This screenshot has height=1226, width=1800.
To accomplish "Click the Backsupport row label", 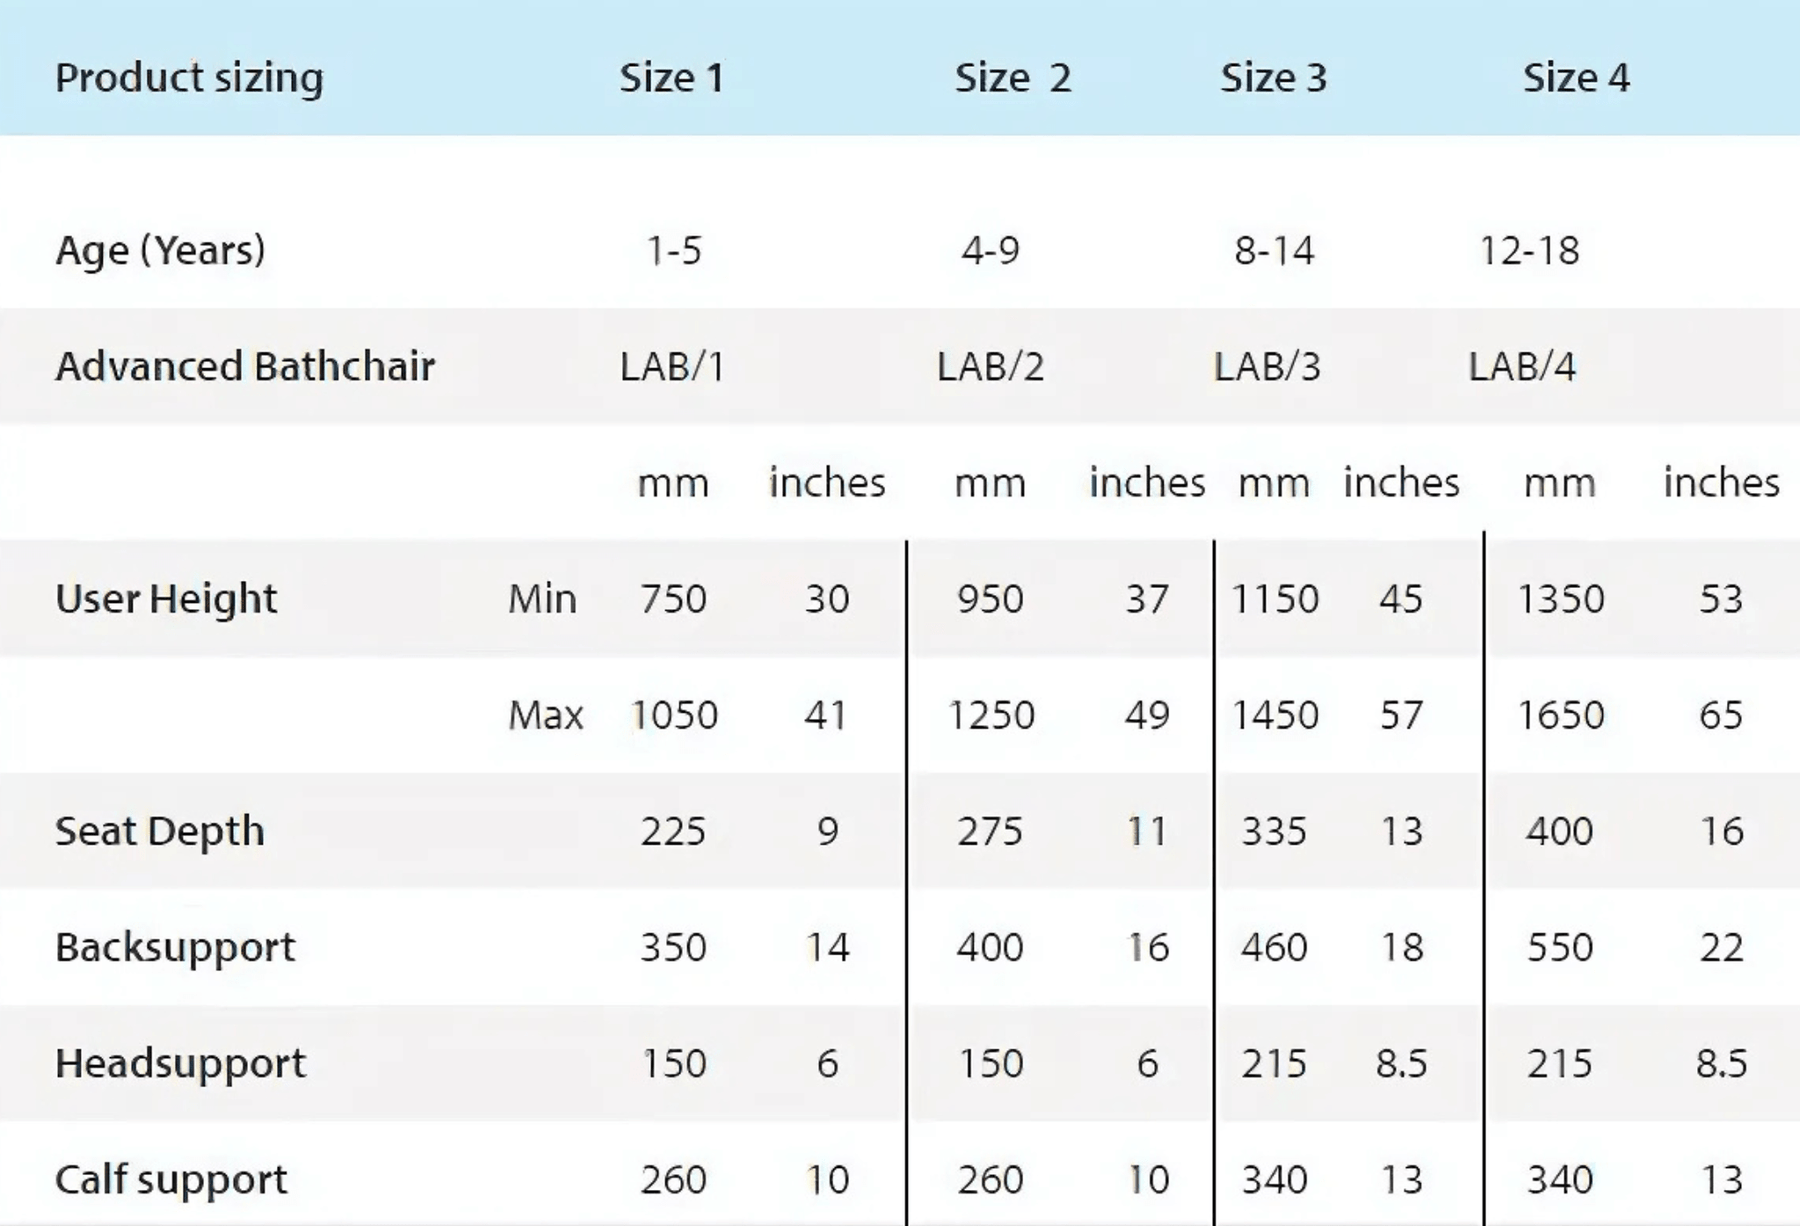I will 175,947.
